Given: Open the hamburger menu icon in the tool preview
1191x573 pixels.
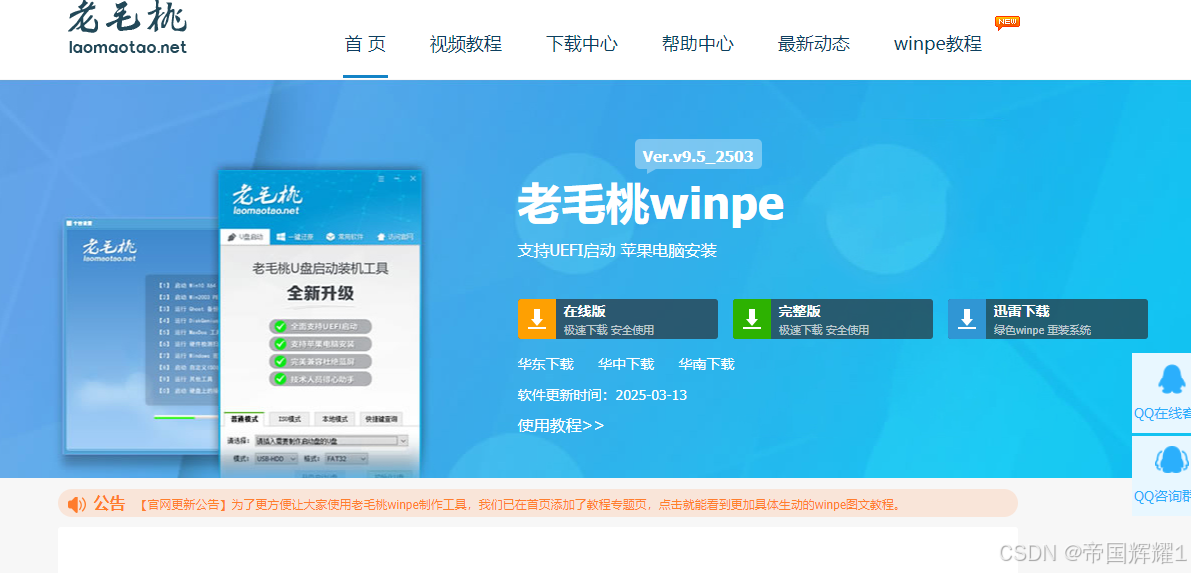Looking at the screenshot, I should (x=381, y=179).
